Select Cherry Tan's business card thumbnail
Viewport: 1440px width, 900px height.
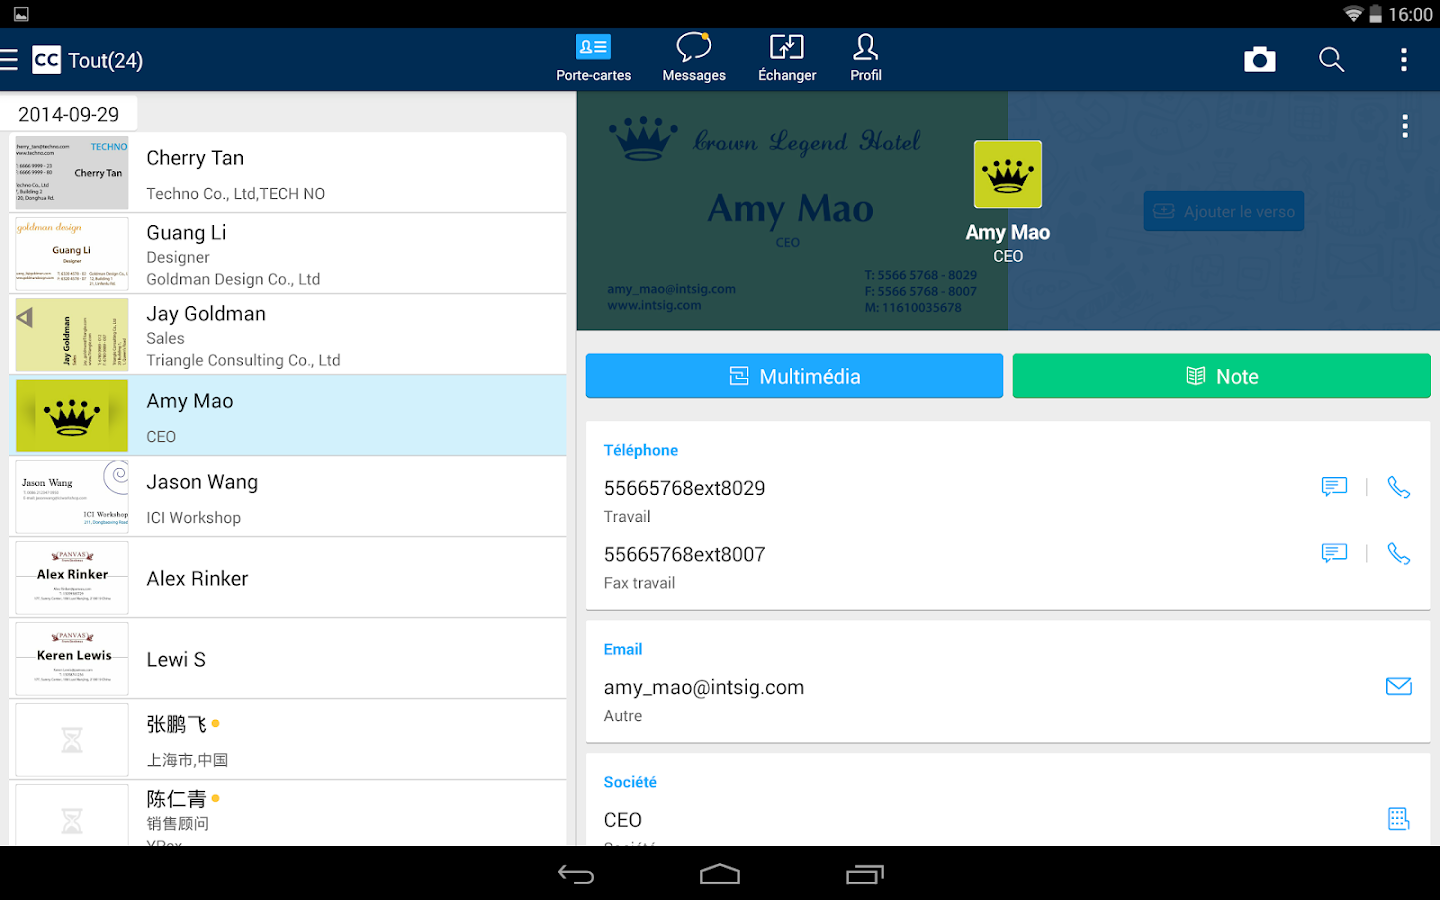pos(71,172)
